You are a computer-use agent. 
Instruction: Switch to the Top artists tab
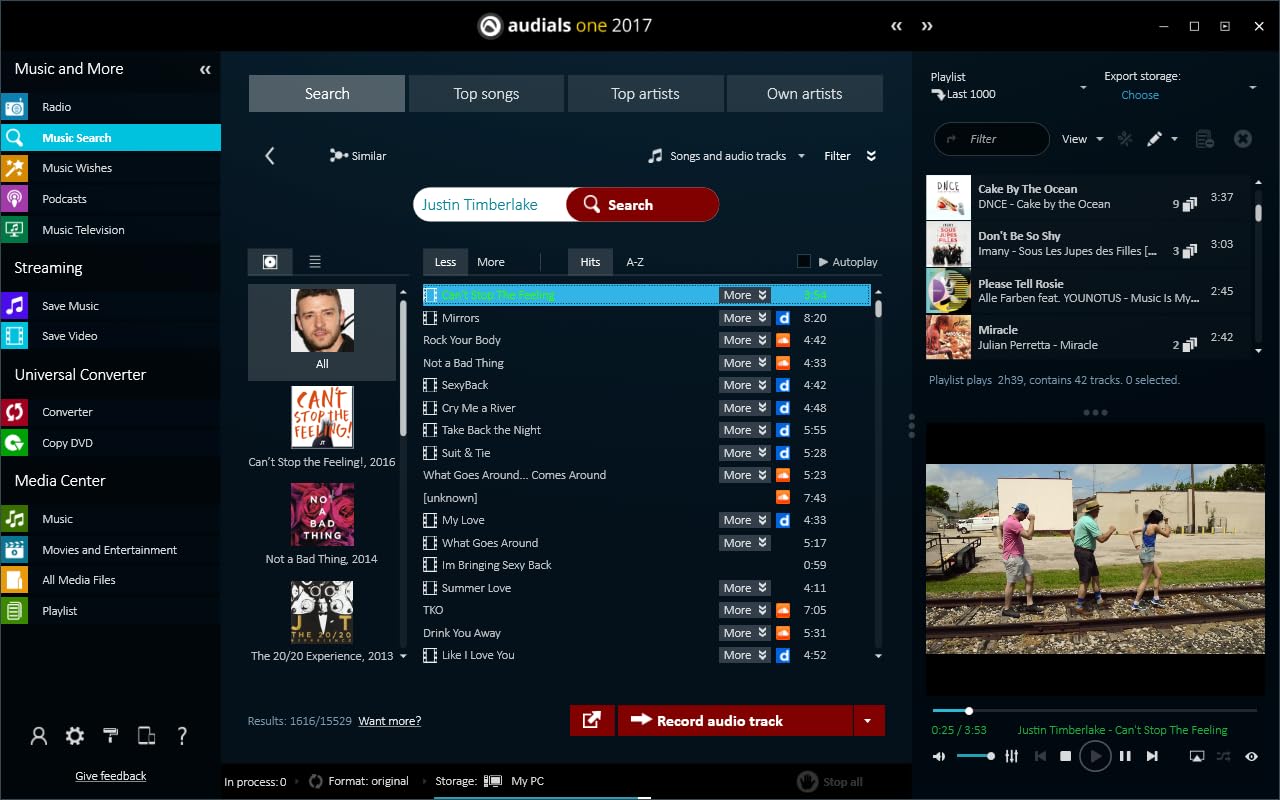[645, 94]
